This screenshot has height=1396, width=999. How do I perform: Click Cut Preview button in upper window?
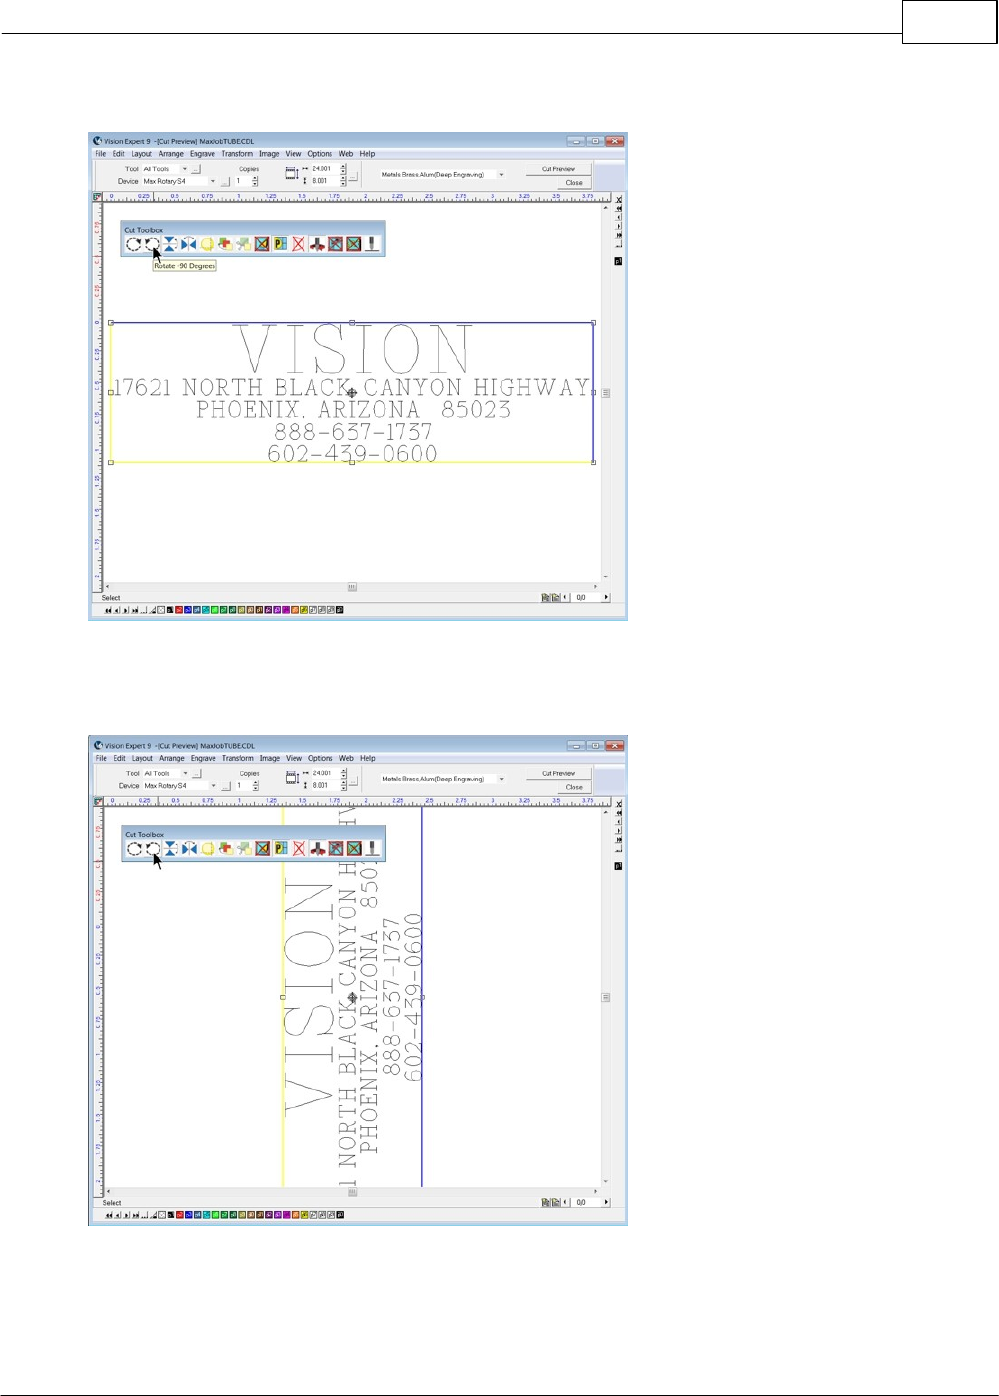pos(558,169)
